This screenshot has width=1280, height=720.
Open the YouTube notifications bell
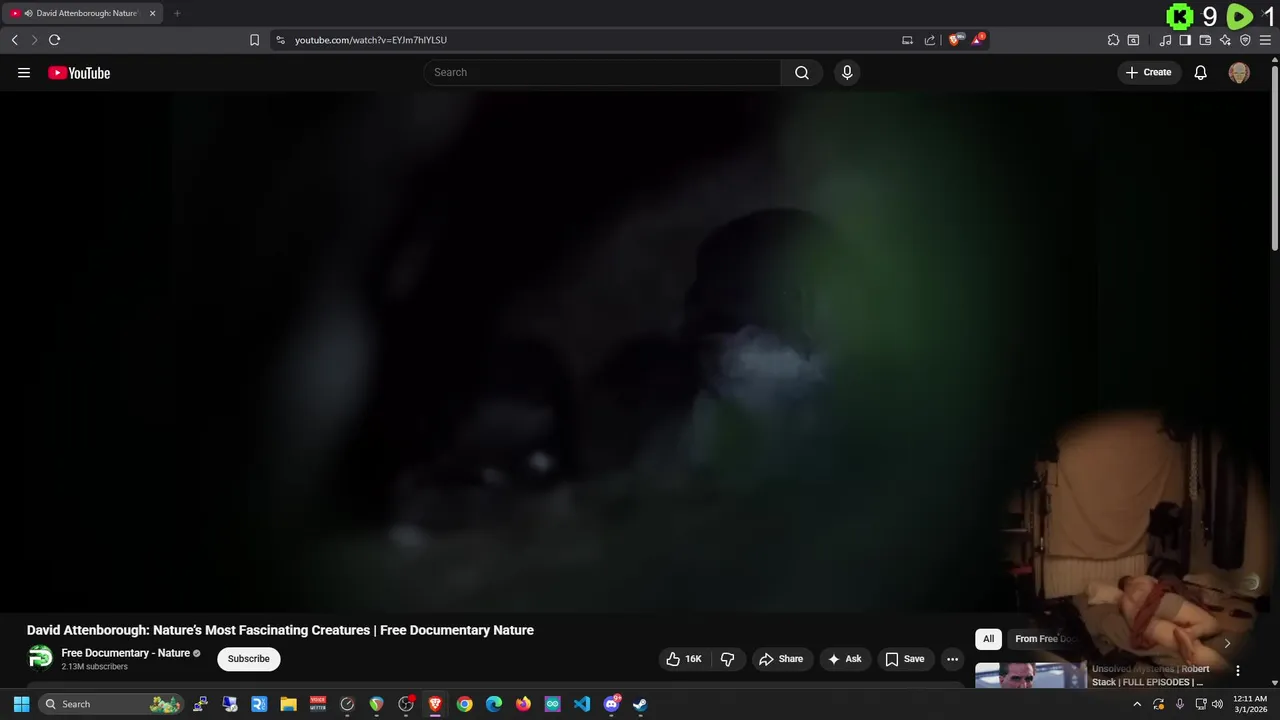point(1201,72)
